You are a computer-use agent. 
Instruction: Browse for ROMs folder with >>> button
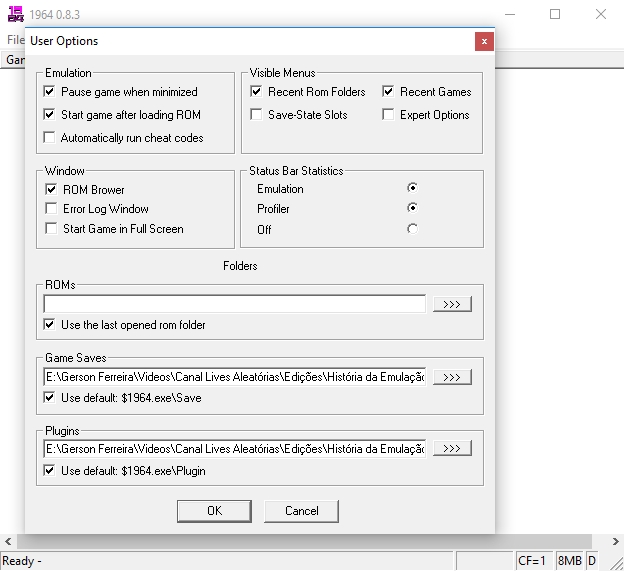452,304
